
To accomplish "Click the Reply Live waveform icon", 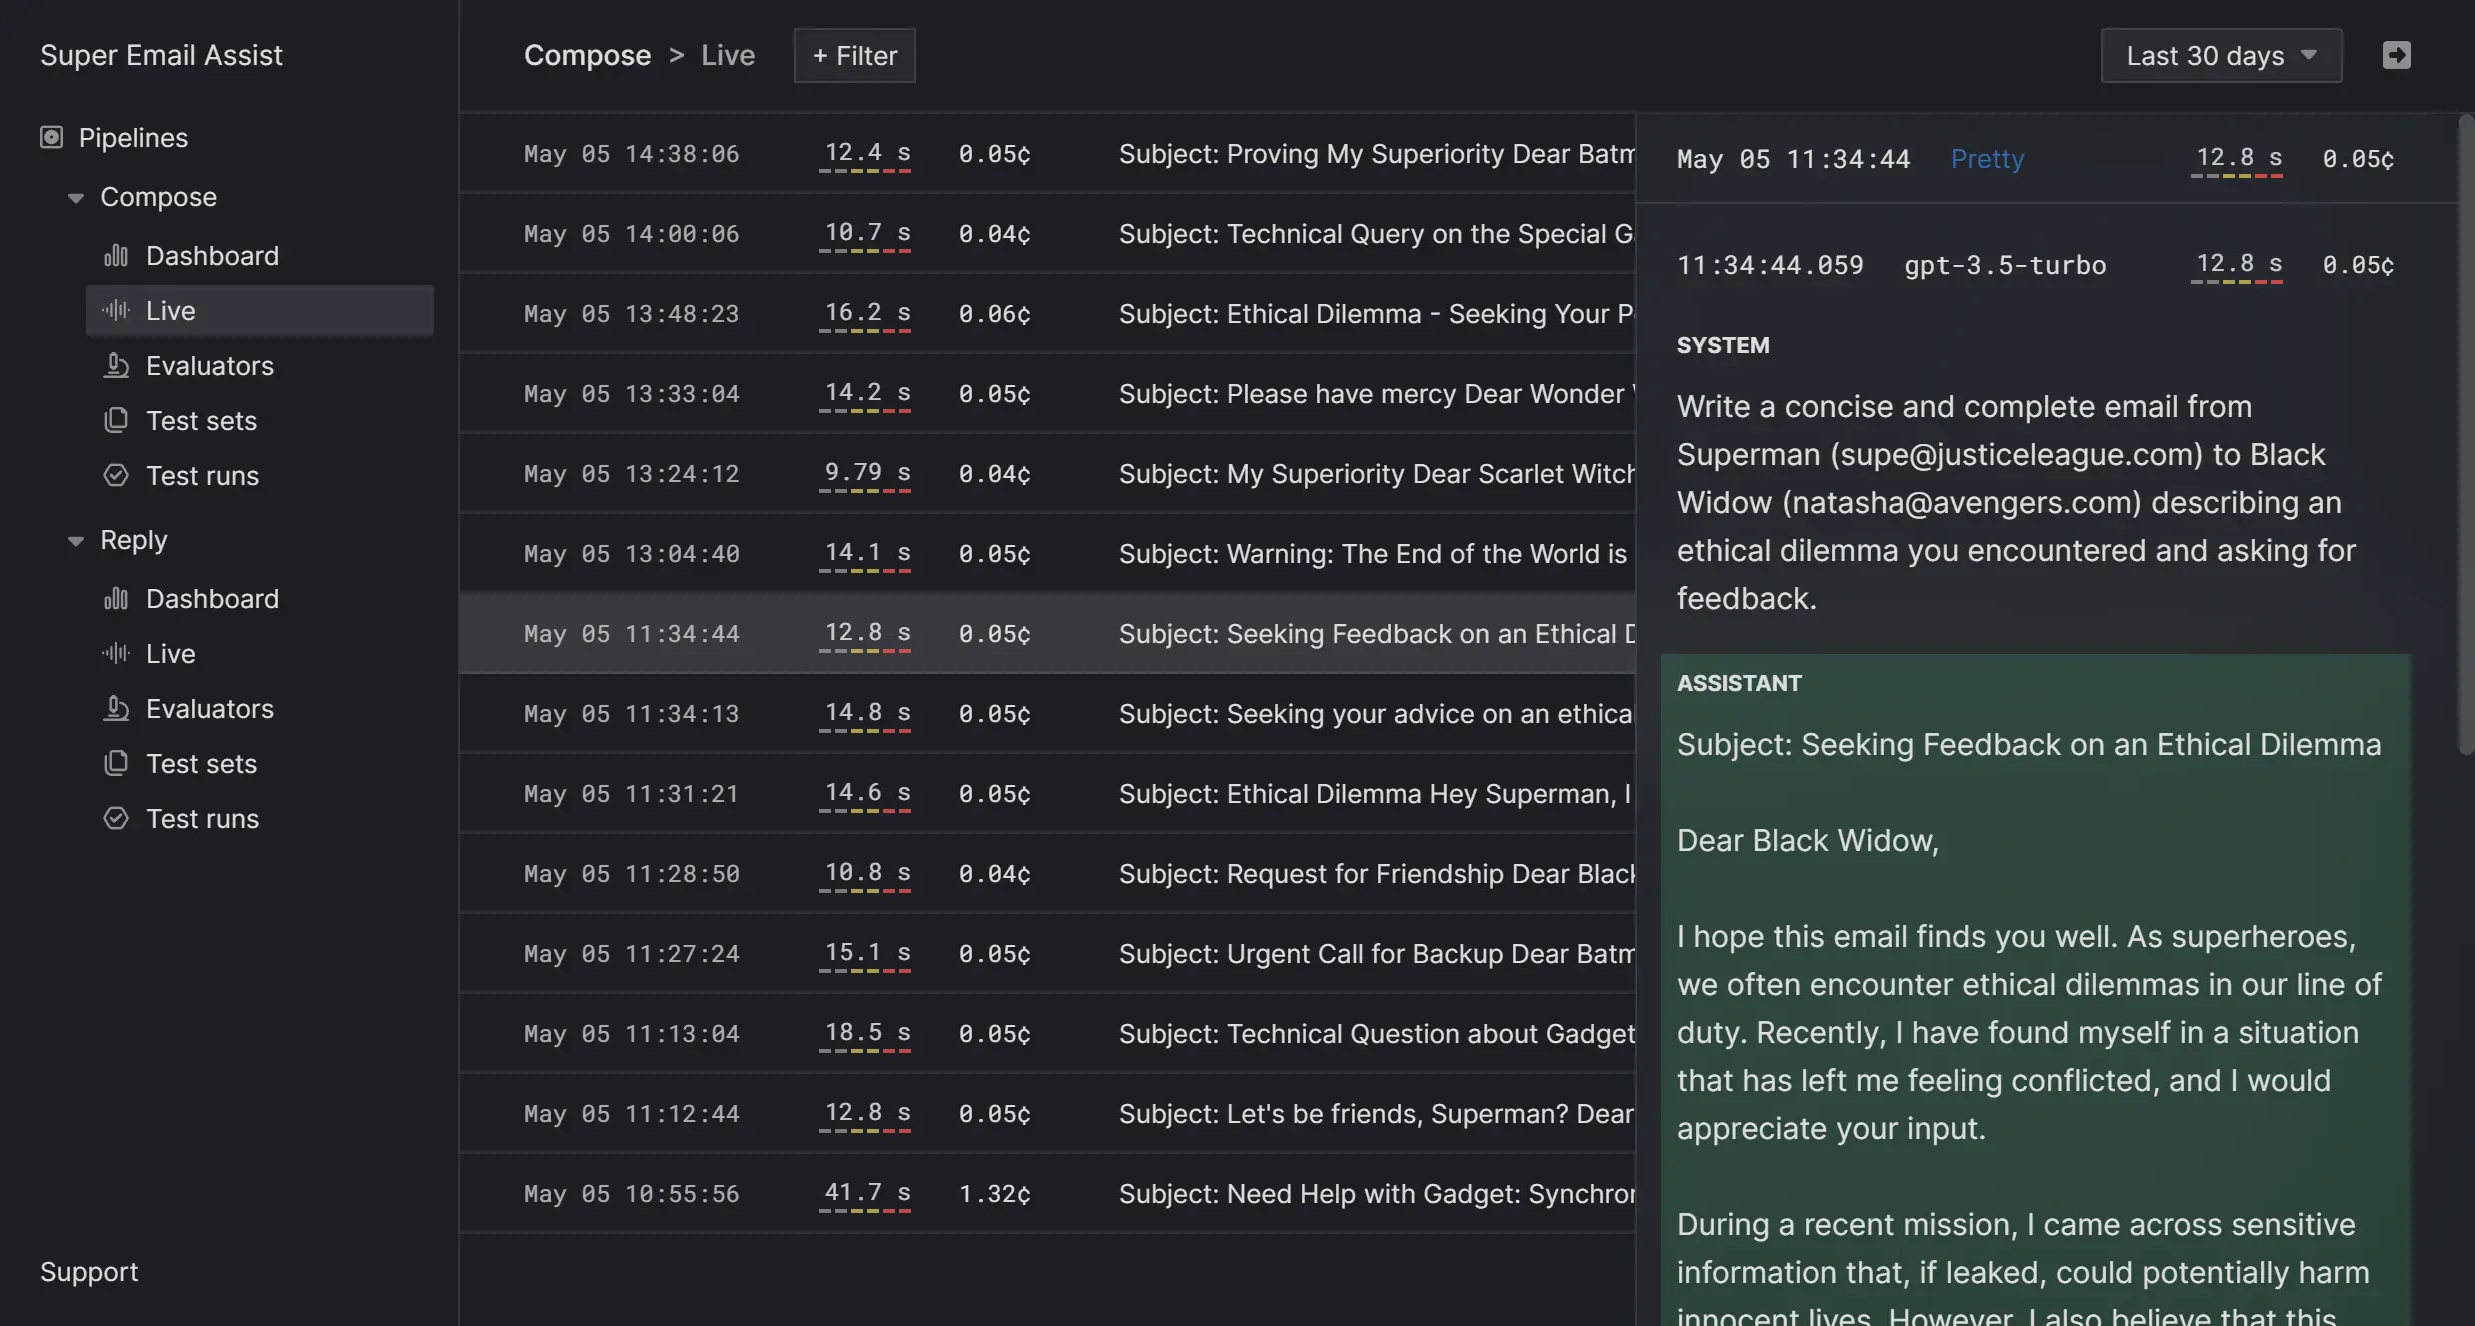I will [116, 654].
